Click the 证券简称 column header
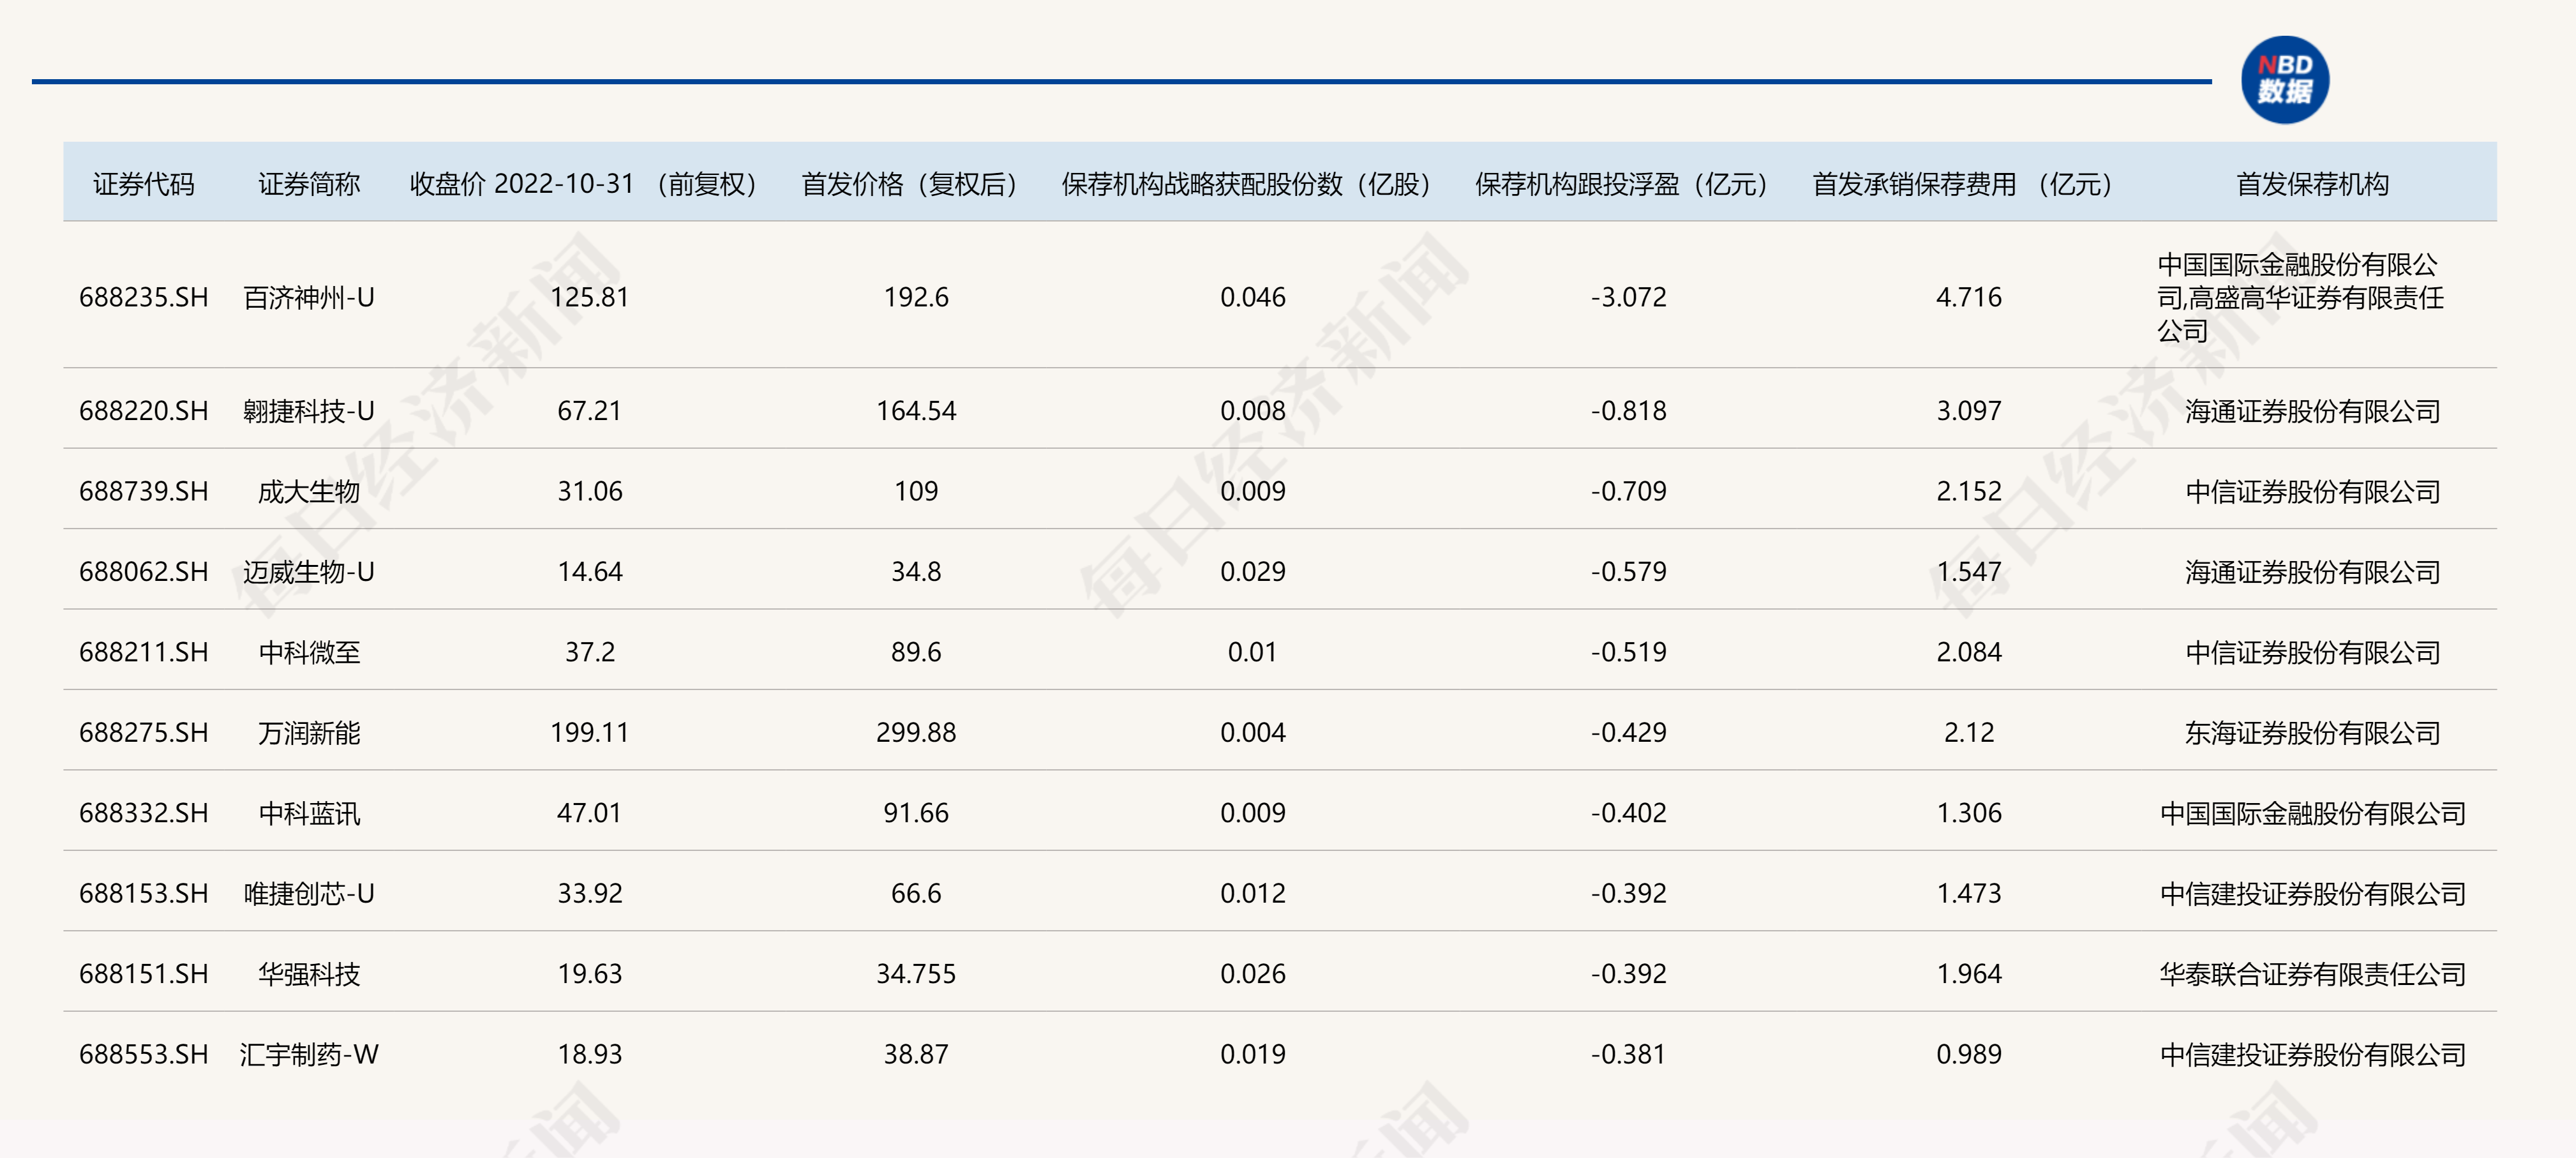Viewport: 2576px width, 1158px height. (308, 184)
